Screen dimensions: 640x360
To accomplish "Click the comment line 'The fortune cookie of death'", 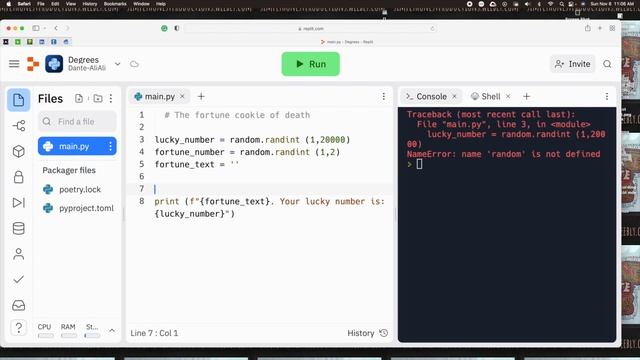I will click(237, 115).
